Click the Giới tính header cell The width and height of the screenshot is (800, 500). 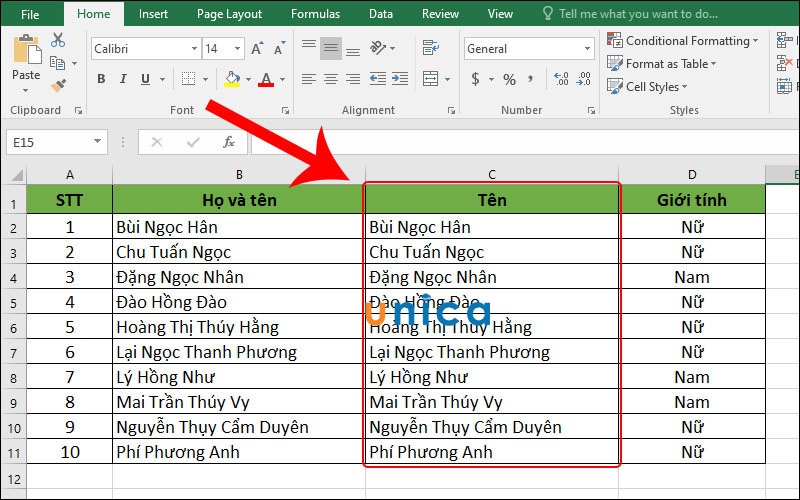tap(692, 199)
